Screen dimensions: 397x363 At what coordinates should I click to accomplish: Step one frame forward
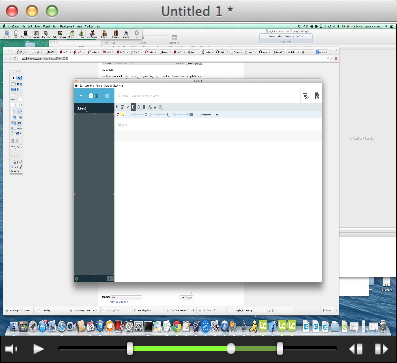click(x=381, y=349)
